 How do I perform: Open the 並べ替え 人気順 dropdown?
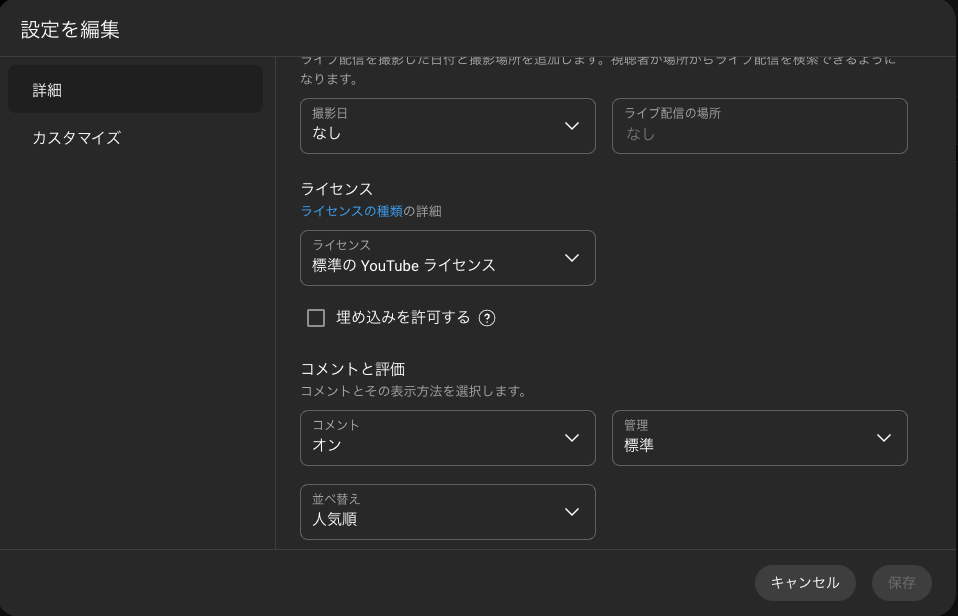(x=440, y=512)
